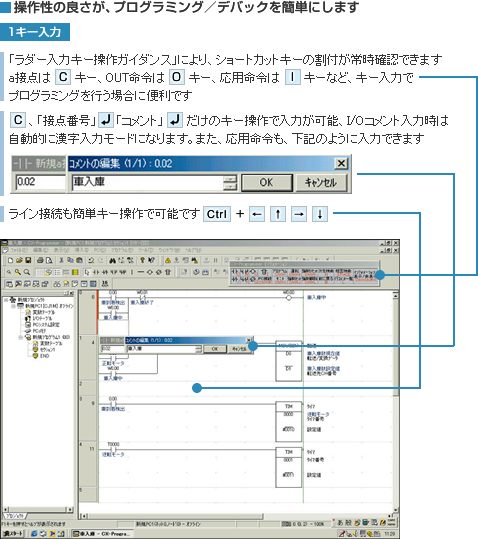
Task: Open the ヘルプ(H) menu
Action: point(192,250)
